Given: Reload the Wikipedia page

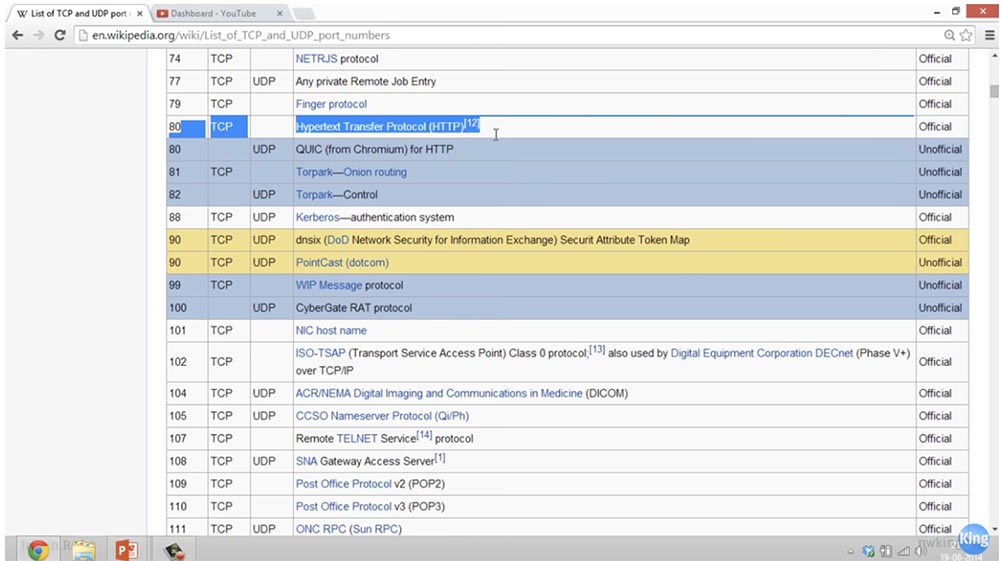Looking at the screenshot, I should tap(60, 35).
